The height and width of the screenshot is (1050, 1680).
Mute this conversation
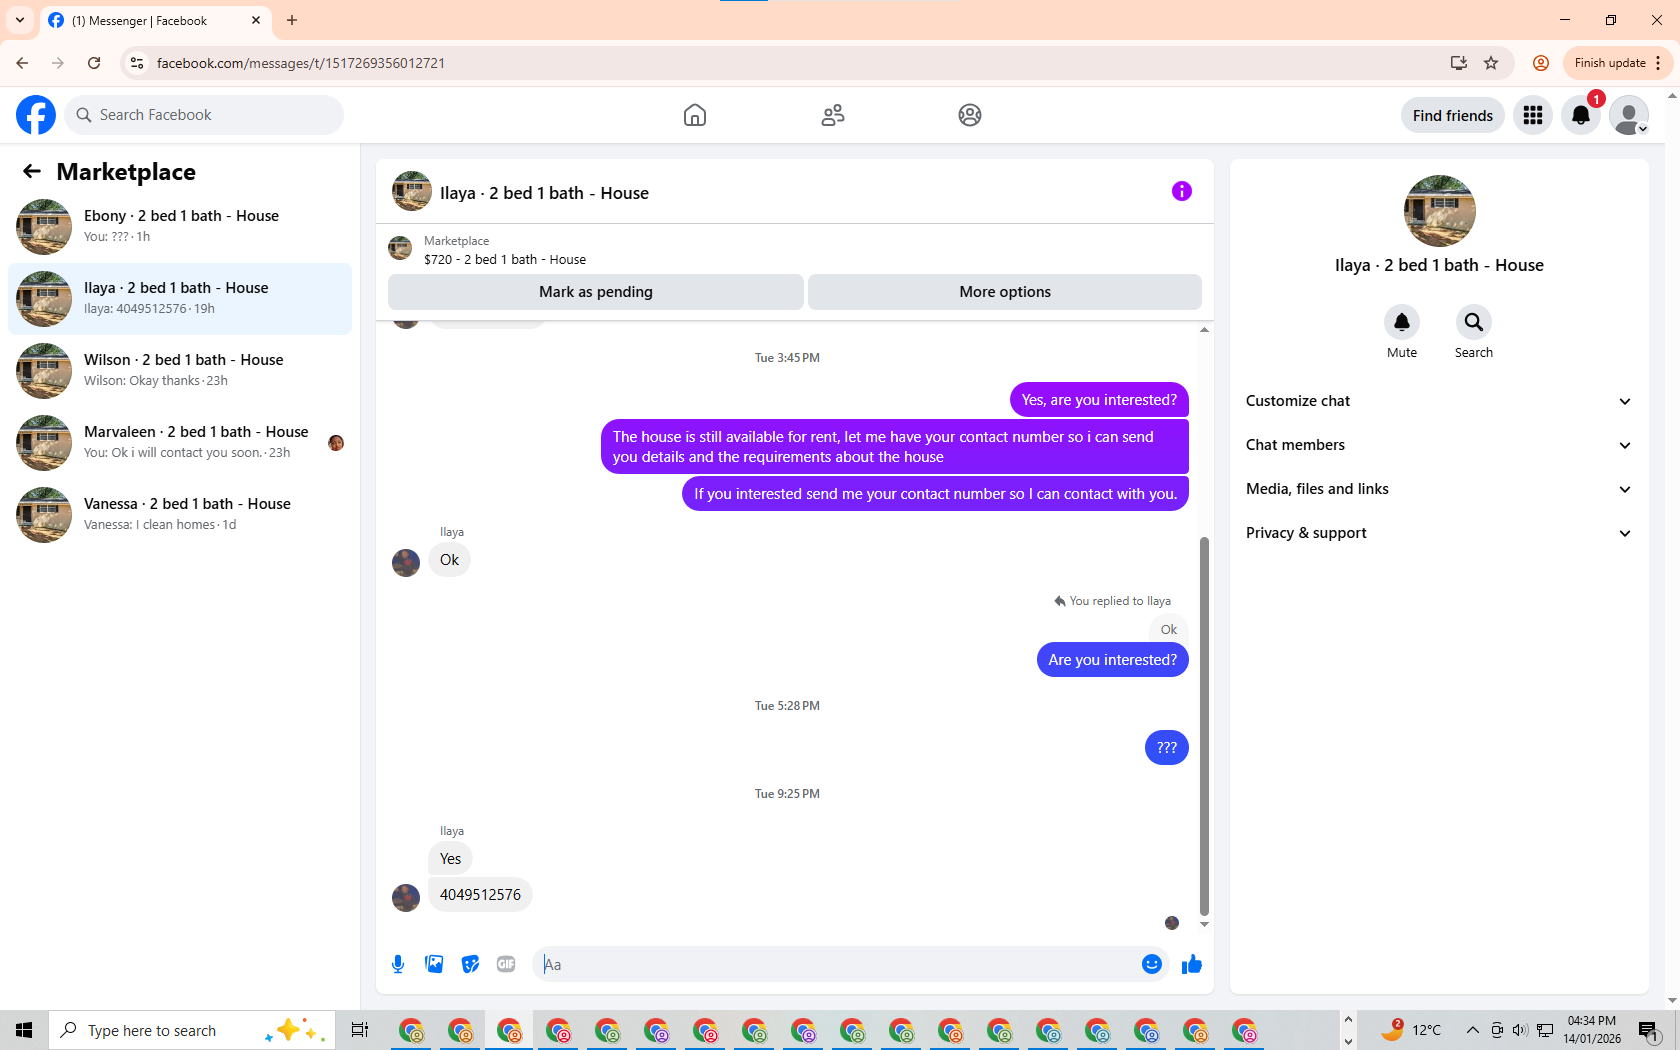click(x=1401, y=322)
